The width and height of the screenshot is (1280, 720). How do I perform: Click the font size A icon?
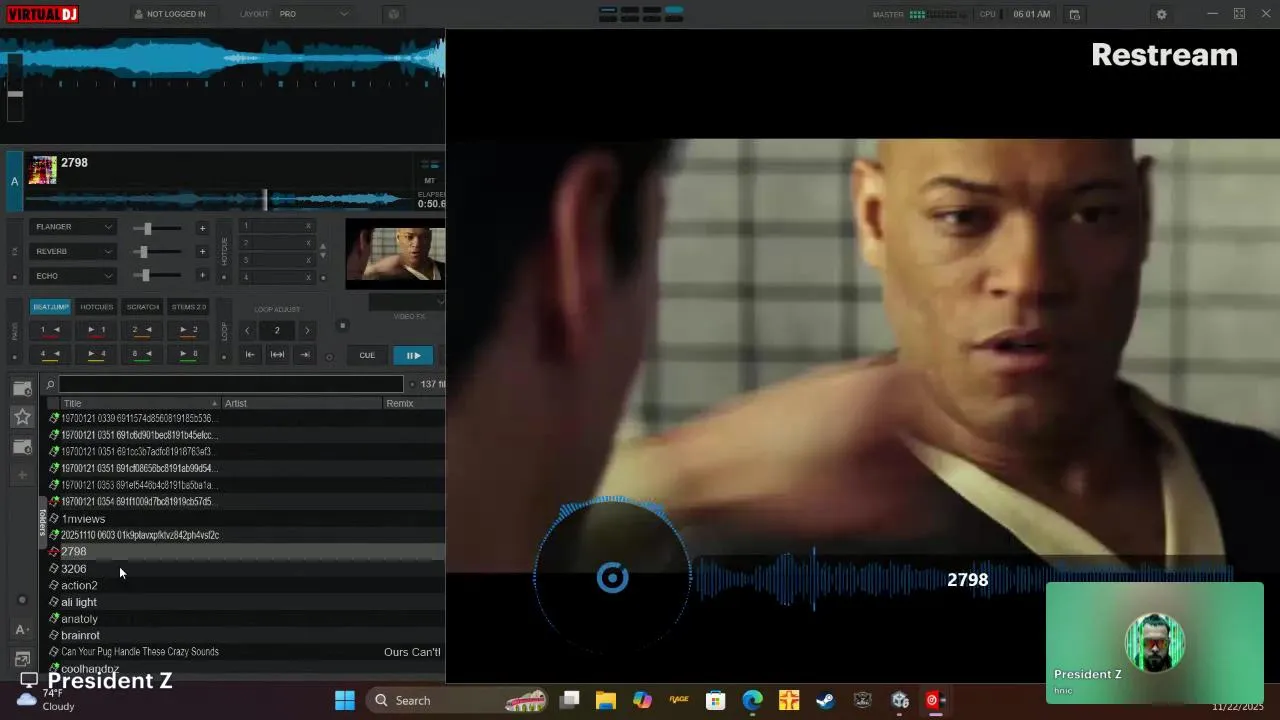tap(22, 629)
